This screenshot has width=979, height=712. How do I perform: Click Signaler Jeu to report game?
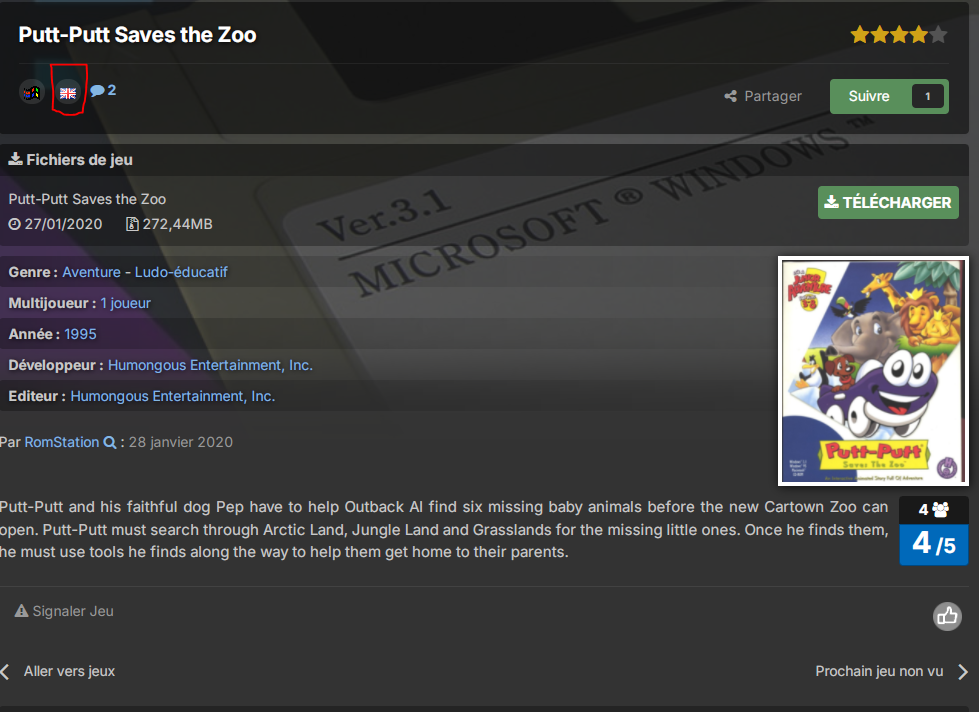coord(64,611)
